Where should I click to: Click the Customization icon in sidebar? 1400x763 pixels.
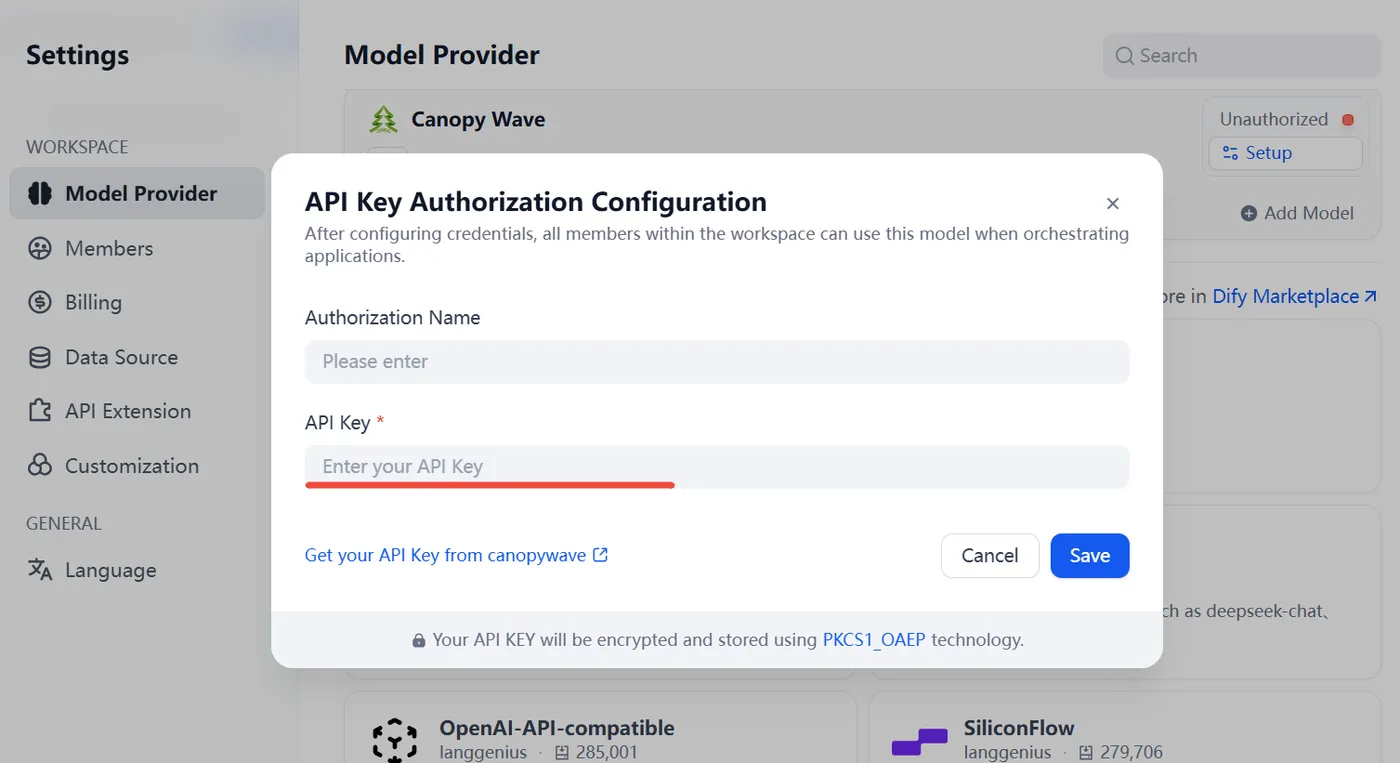[40, 466]
